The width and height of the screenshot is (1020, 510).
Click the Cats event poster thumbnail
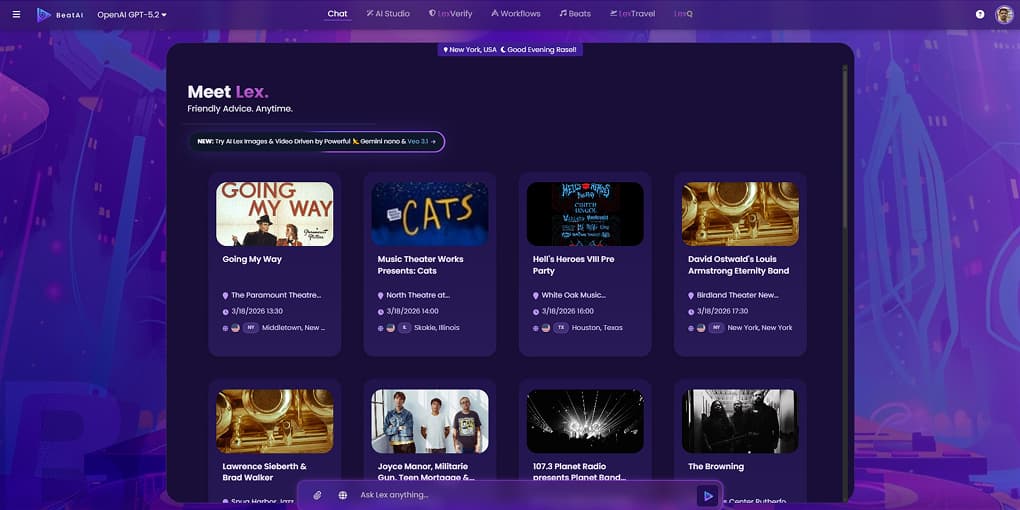pos(430,214)
